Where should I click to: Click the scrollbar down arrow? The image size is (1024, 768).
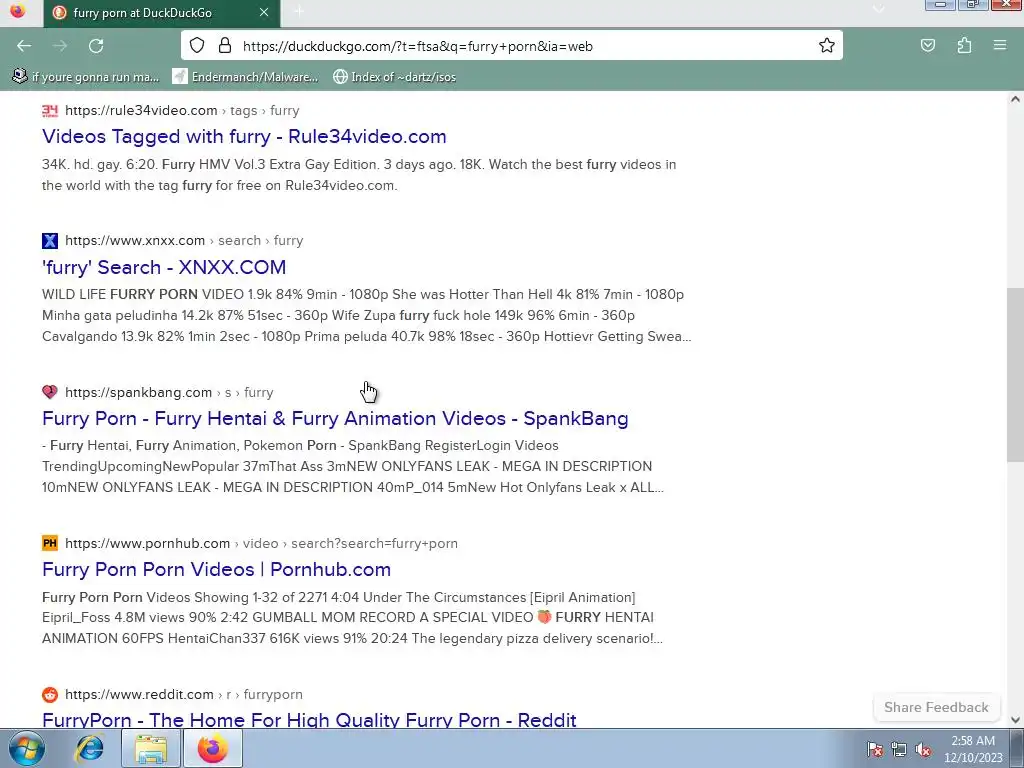pos(1015,720)
